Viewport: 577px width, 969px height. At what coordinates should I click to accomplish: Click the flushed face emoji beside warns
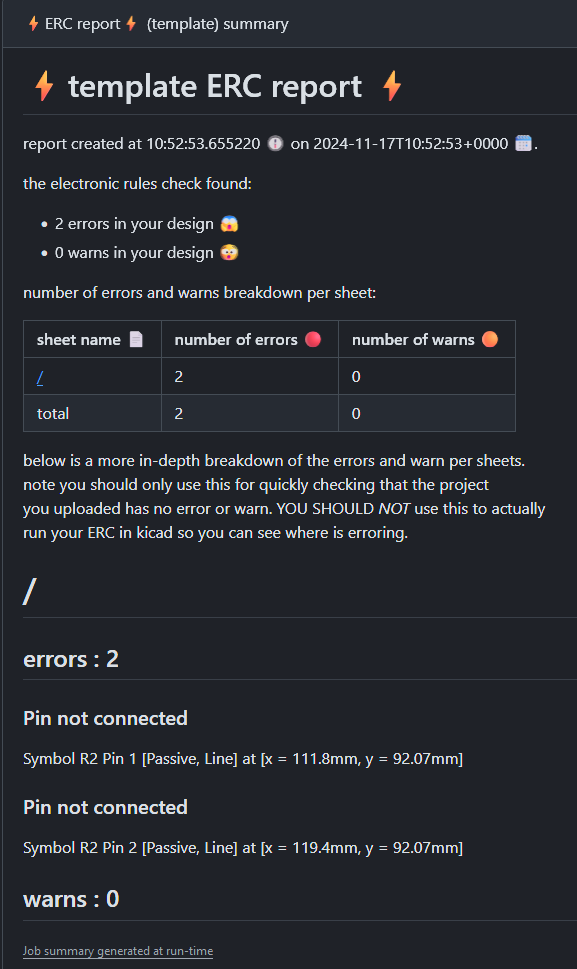pyautogui.click(x=229, y=253)
